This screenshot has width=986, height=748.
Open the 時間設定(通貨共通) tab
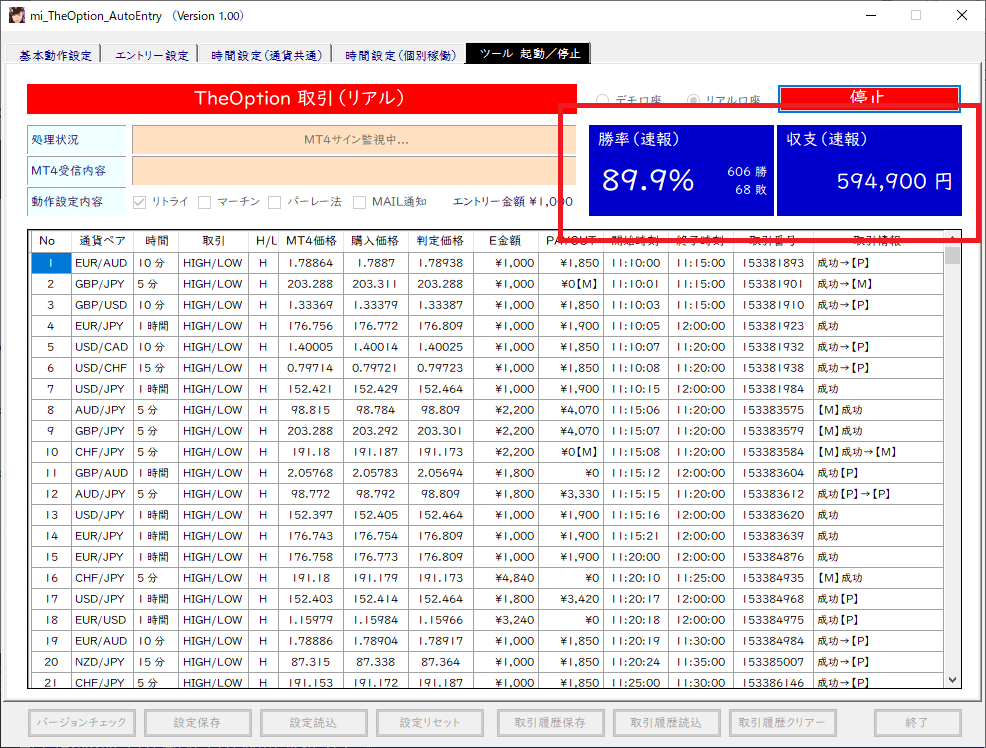pyautogui.click(x=267, y=55)
